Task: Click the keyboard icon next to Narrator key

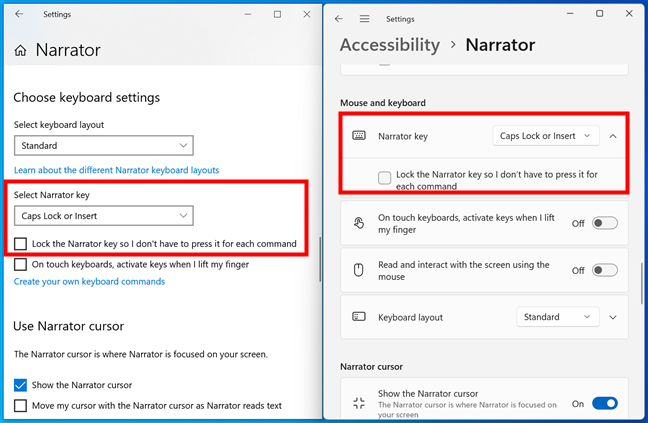Action: pos(359,135)
